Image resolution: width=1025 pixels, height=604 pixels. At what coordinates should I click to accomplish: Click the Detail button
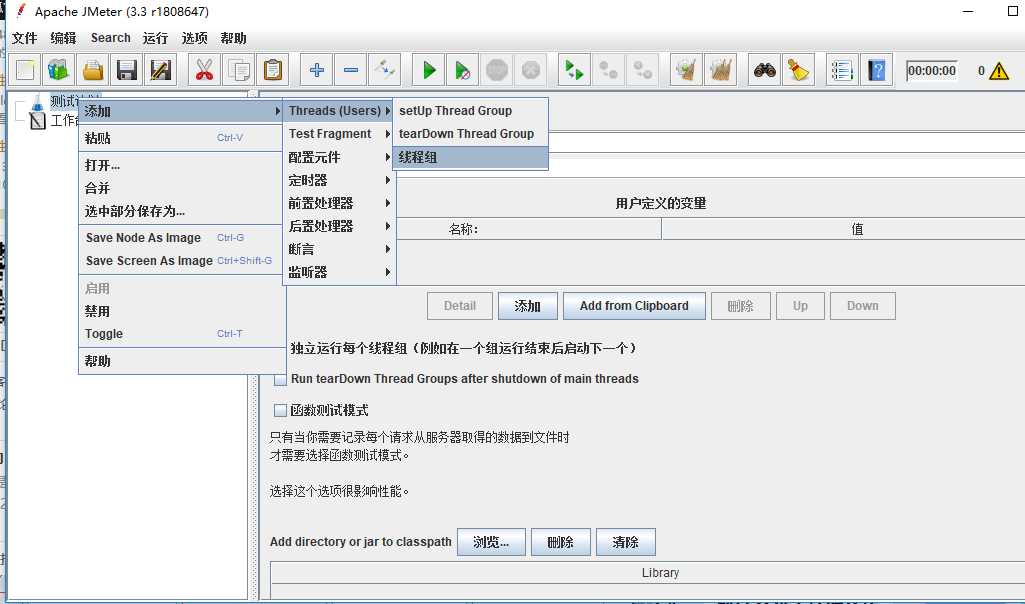tap(460, 306)
